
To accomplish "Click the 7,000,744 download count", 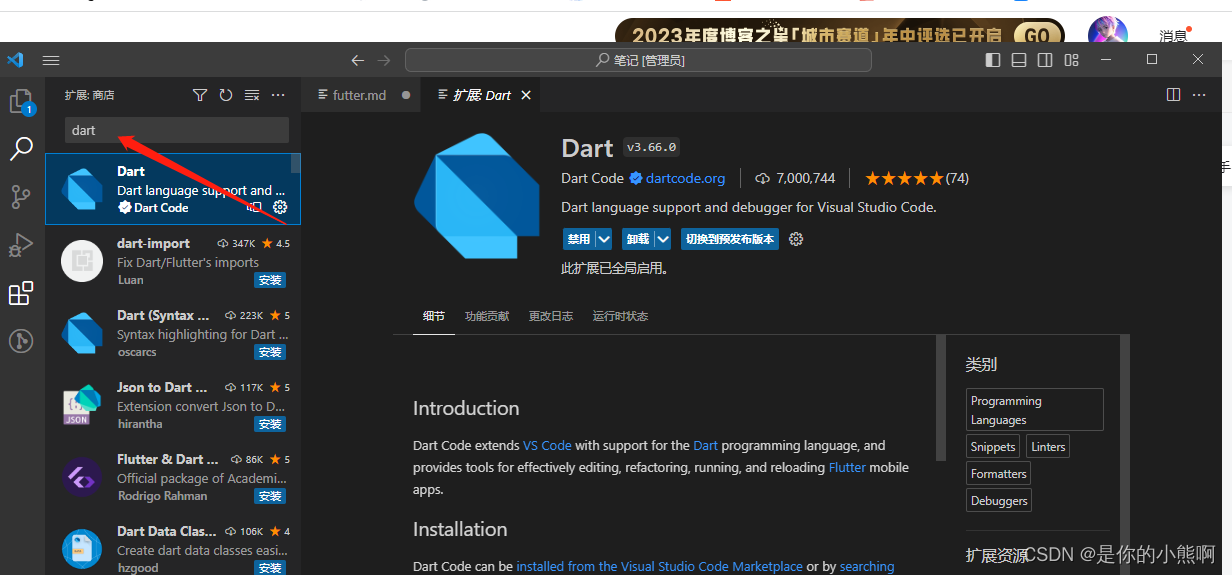I will 795,178.
